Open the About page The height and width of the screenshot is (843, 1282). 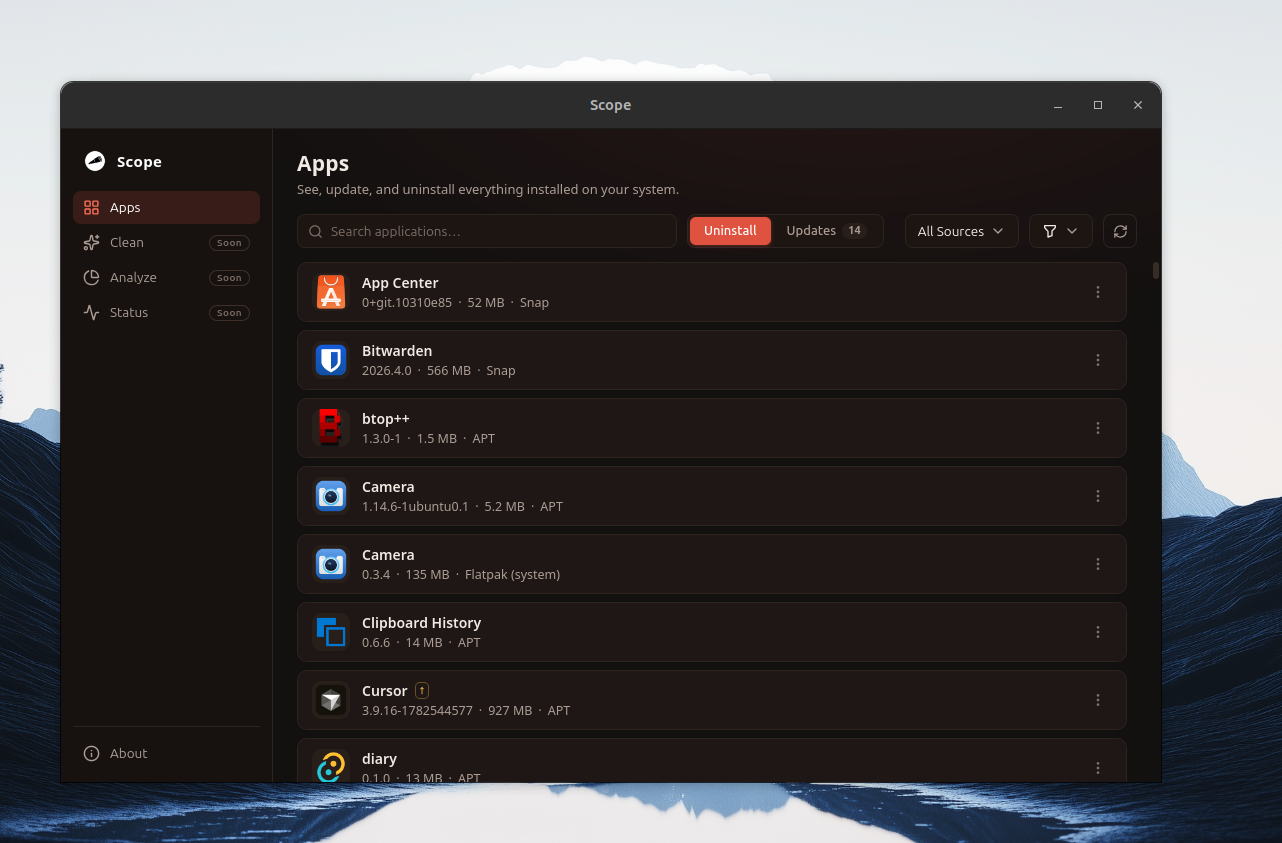tap(166, 753)
